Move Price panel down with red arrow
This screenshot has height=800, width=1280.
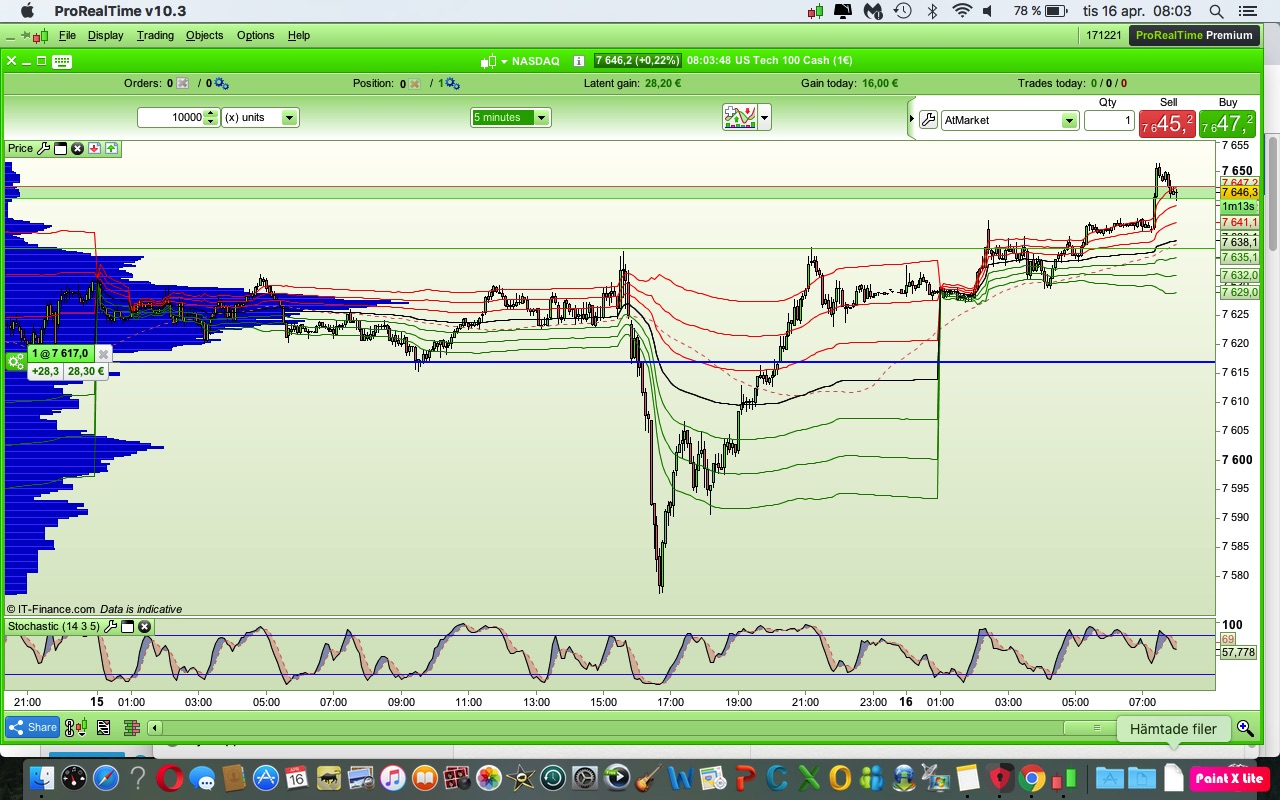[x=94, y=149]
